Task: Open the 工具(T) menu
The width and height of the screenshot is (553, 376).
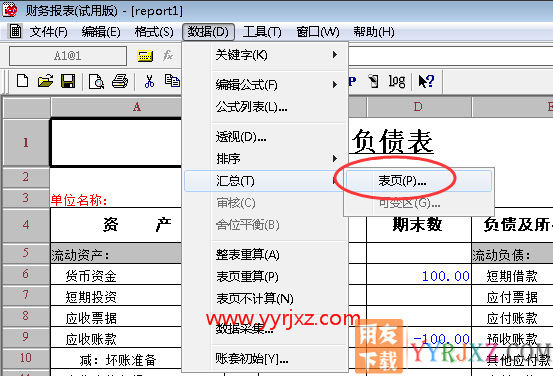Action: click(262, 32)
